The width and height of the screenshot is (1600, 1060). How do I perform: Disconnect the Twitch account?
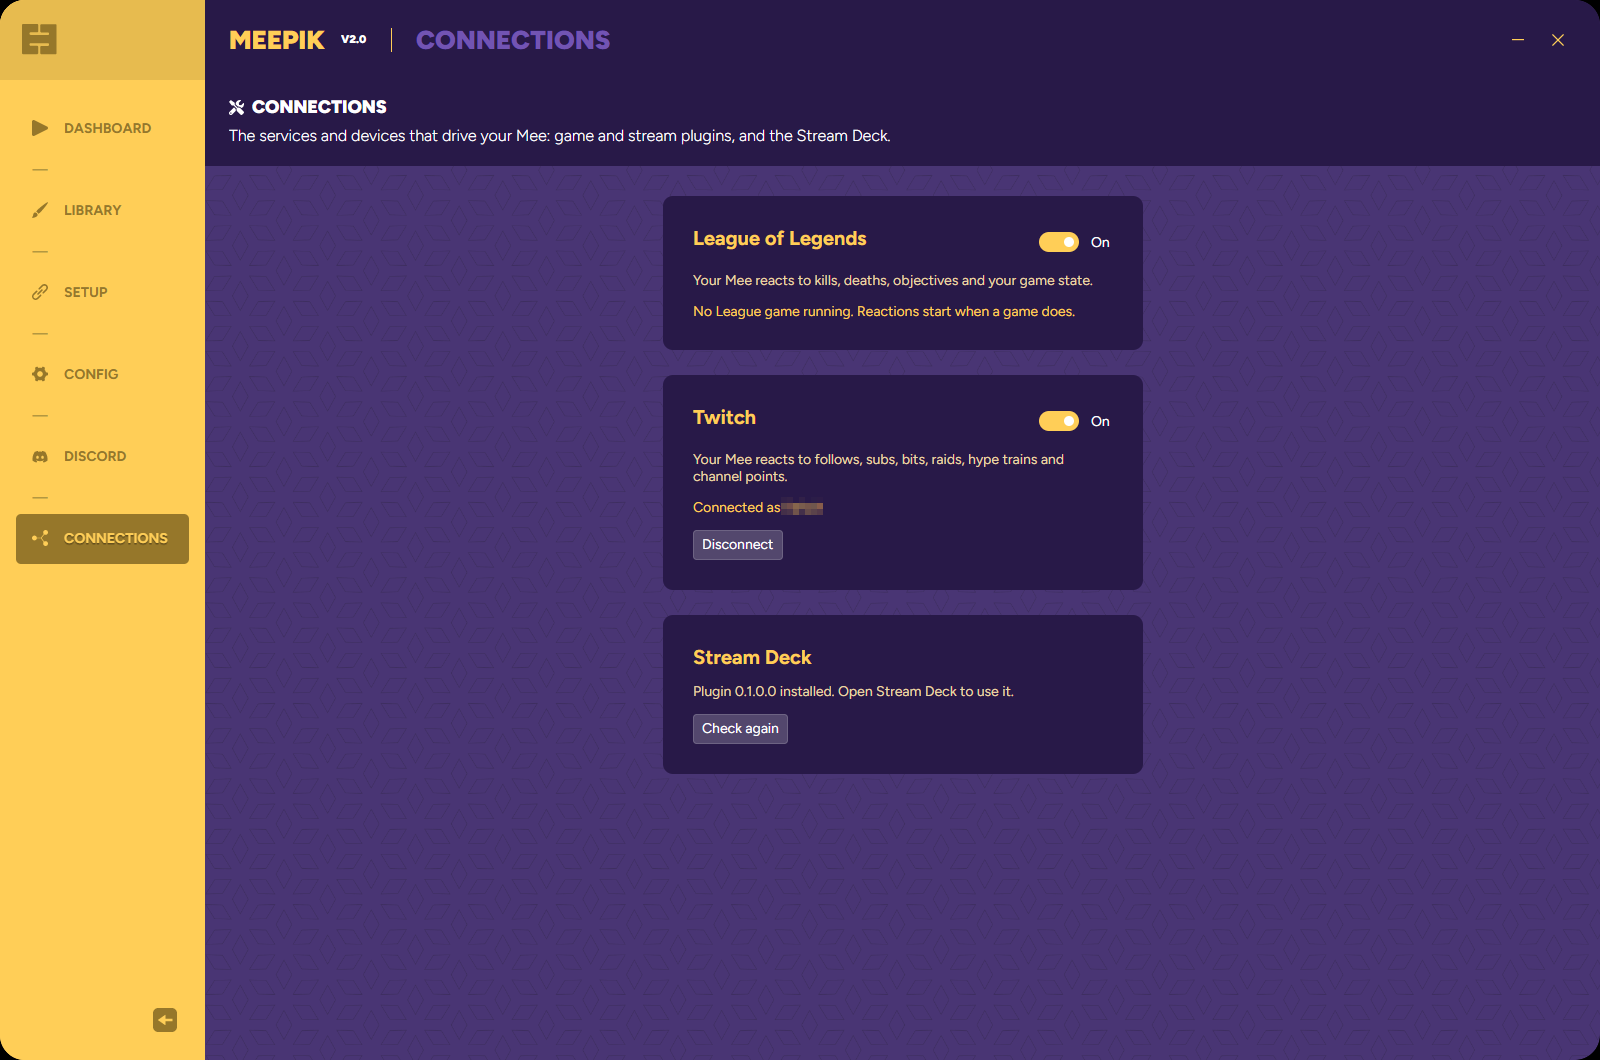[x=737, y=545]
